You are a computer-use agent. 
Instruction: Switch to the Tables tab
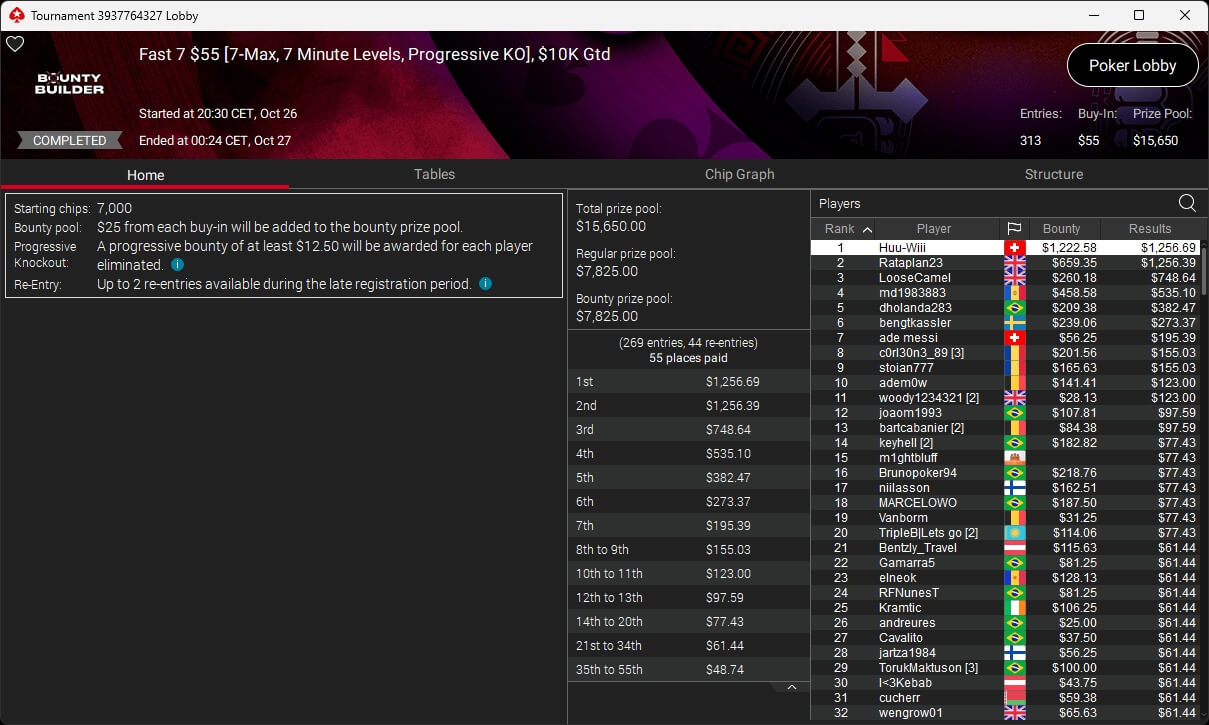[x=434, y=174]
